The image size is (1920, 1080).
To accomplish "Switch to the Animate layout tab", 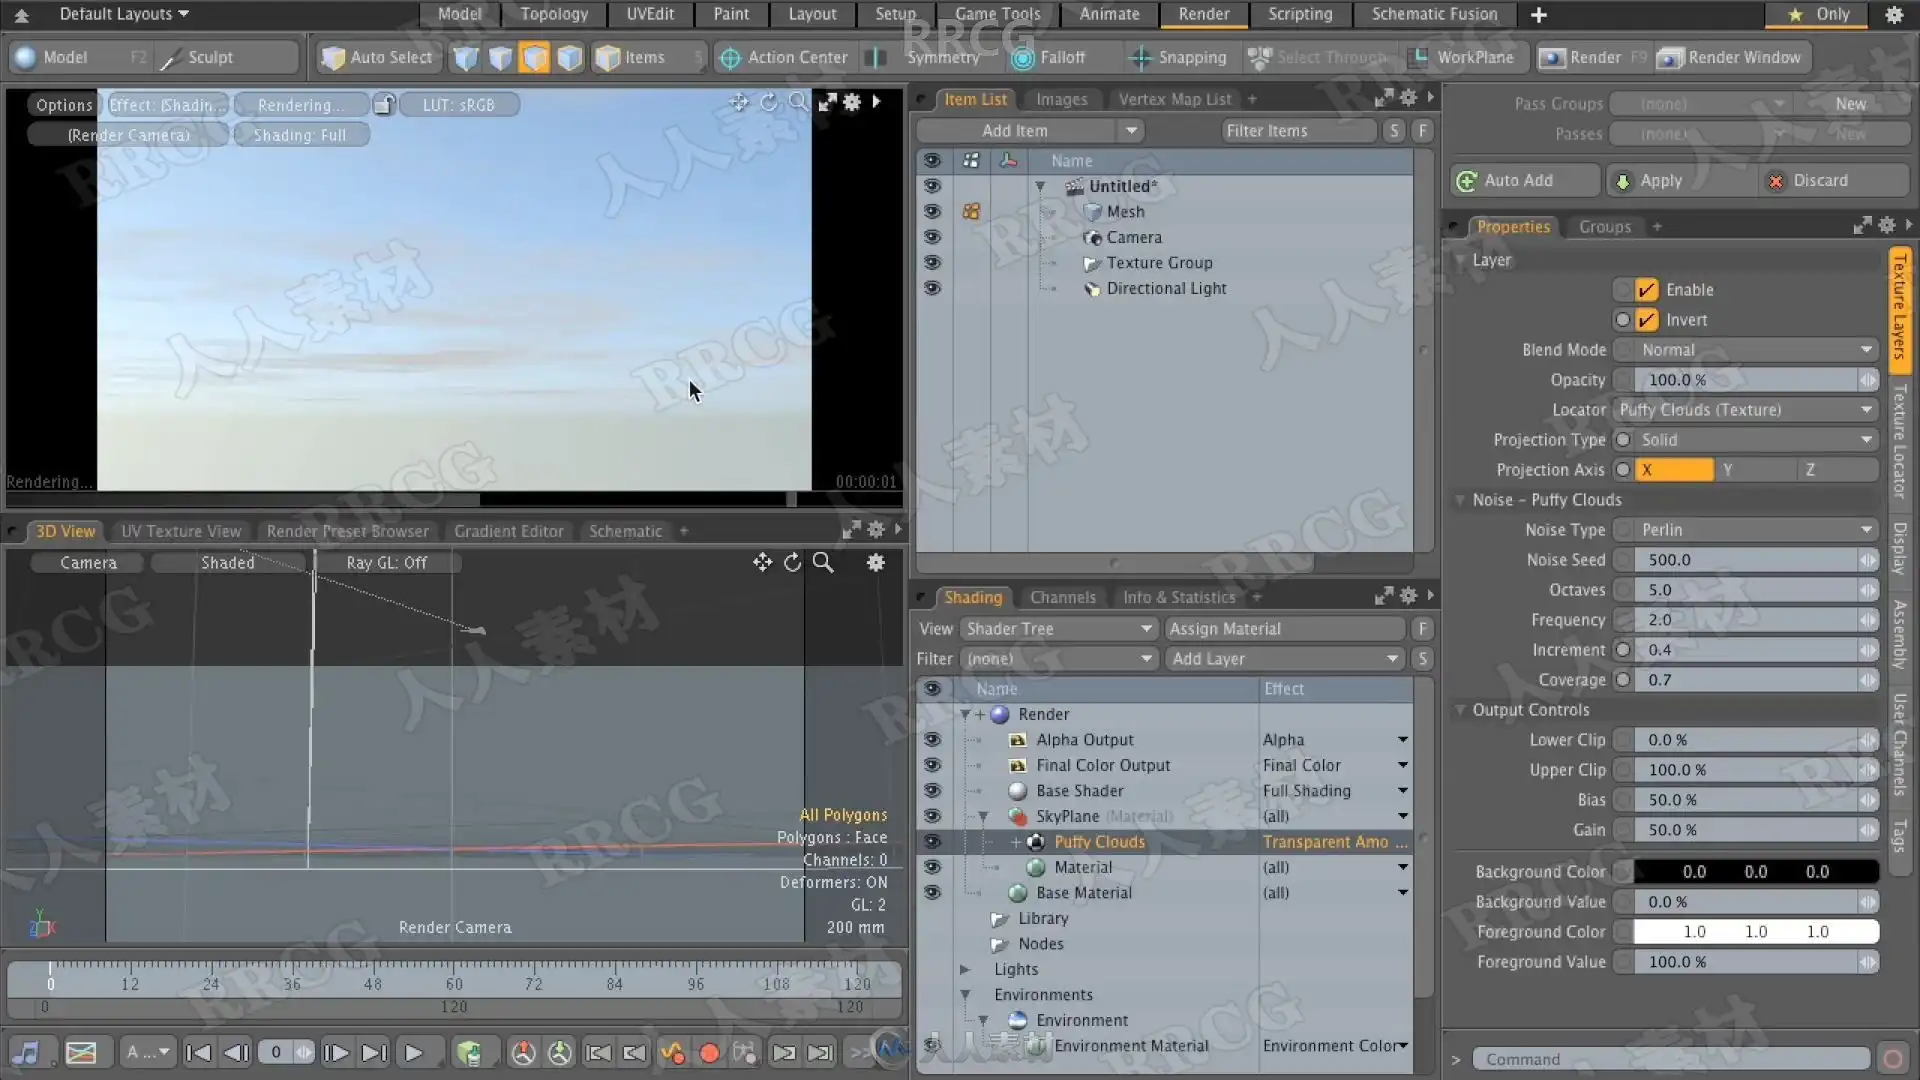I will click(x=1109, y=14).
